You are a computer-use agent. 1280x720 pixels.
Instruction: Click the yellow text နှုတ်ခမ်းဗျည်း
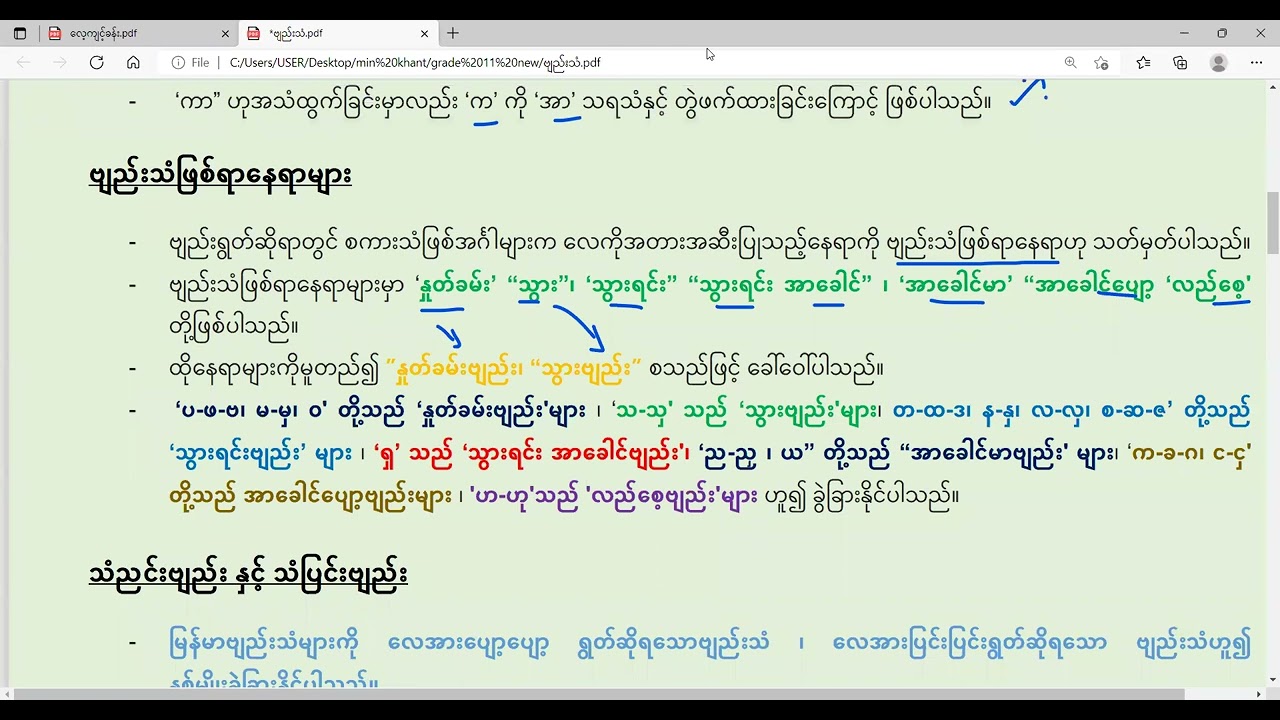point(457,369)
